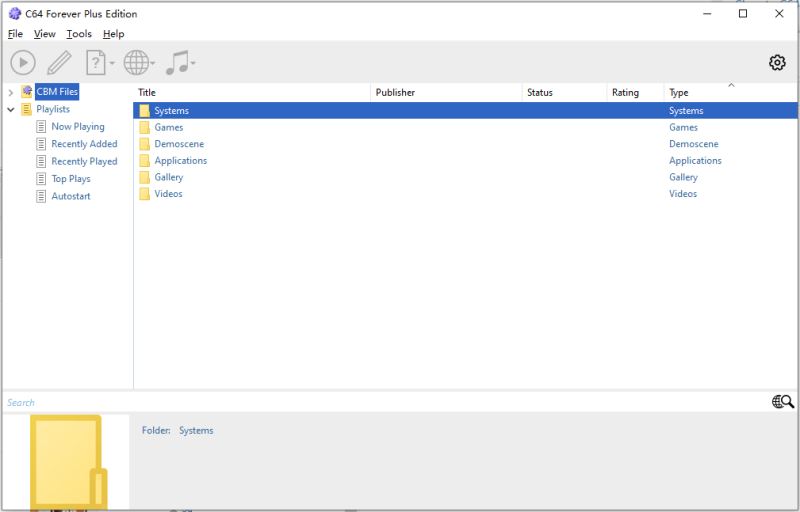This screenshot has height=512, width=800.
Task: Click the Games folder icon
Action: [145, 127]
